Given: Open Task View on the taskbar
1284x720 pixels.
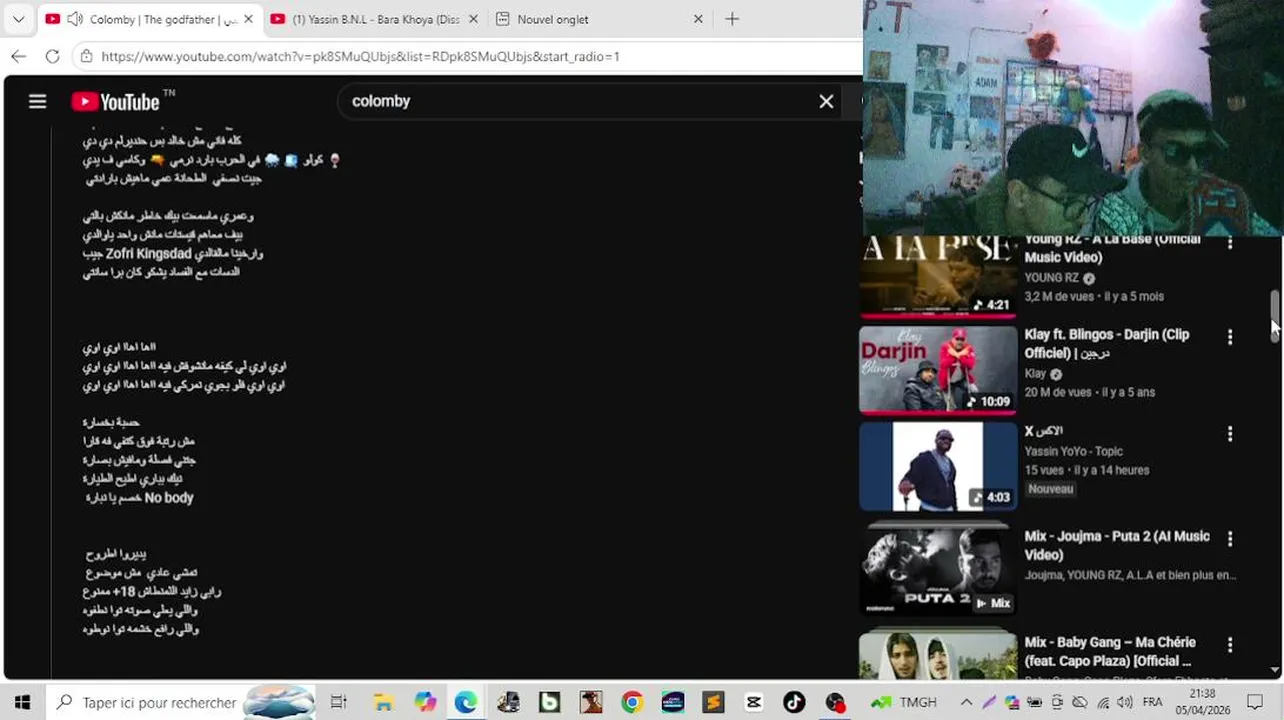Looking at the screenshot, I should pyautogui.click(x=339, y=703).
